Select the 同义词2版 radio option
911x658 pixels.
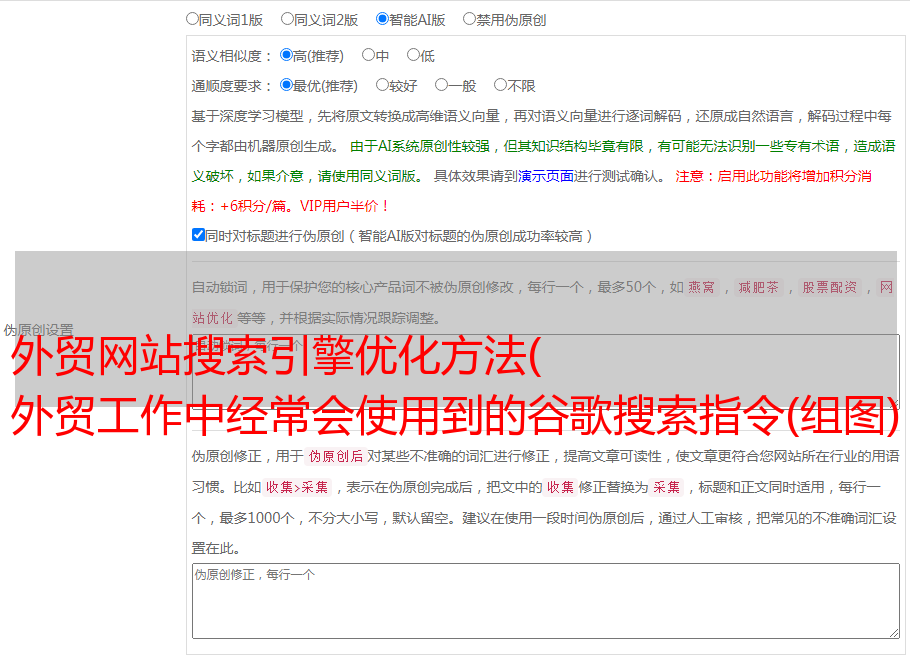[287, 19]
